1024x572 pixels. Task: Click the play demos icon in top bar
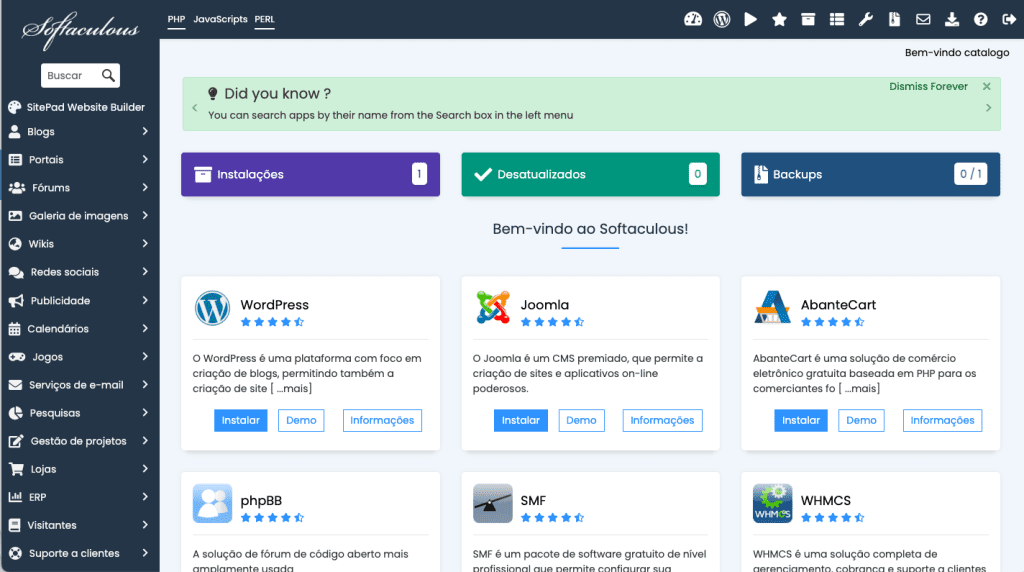tap(750, 19)
